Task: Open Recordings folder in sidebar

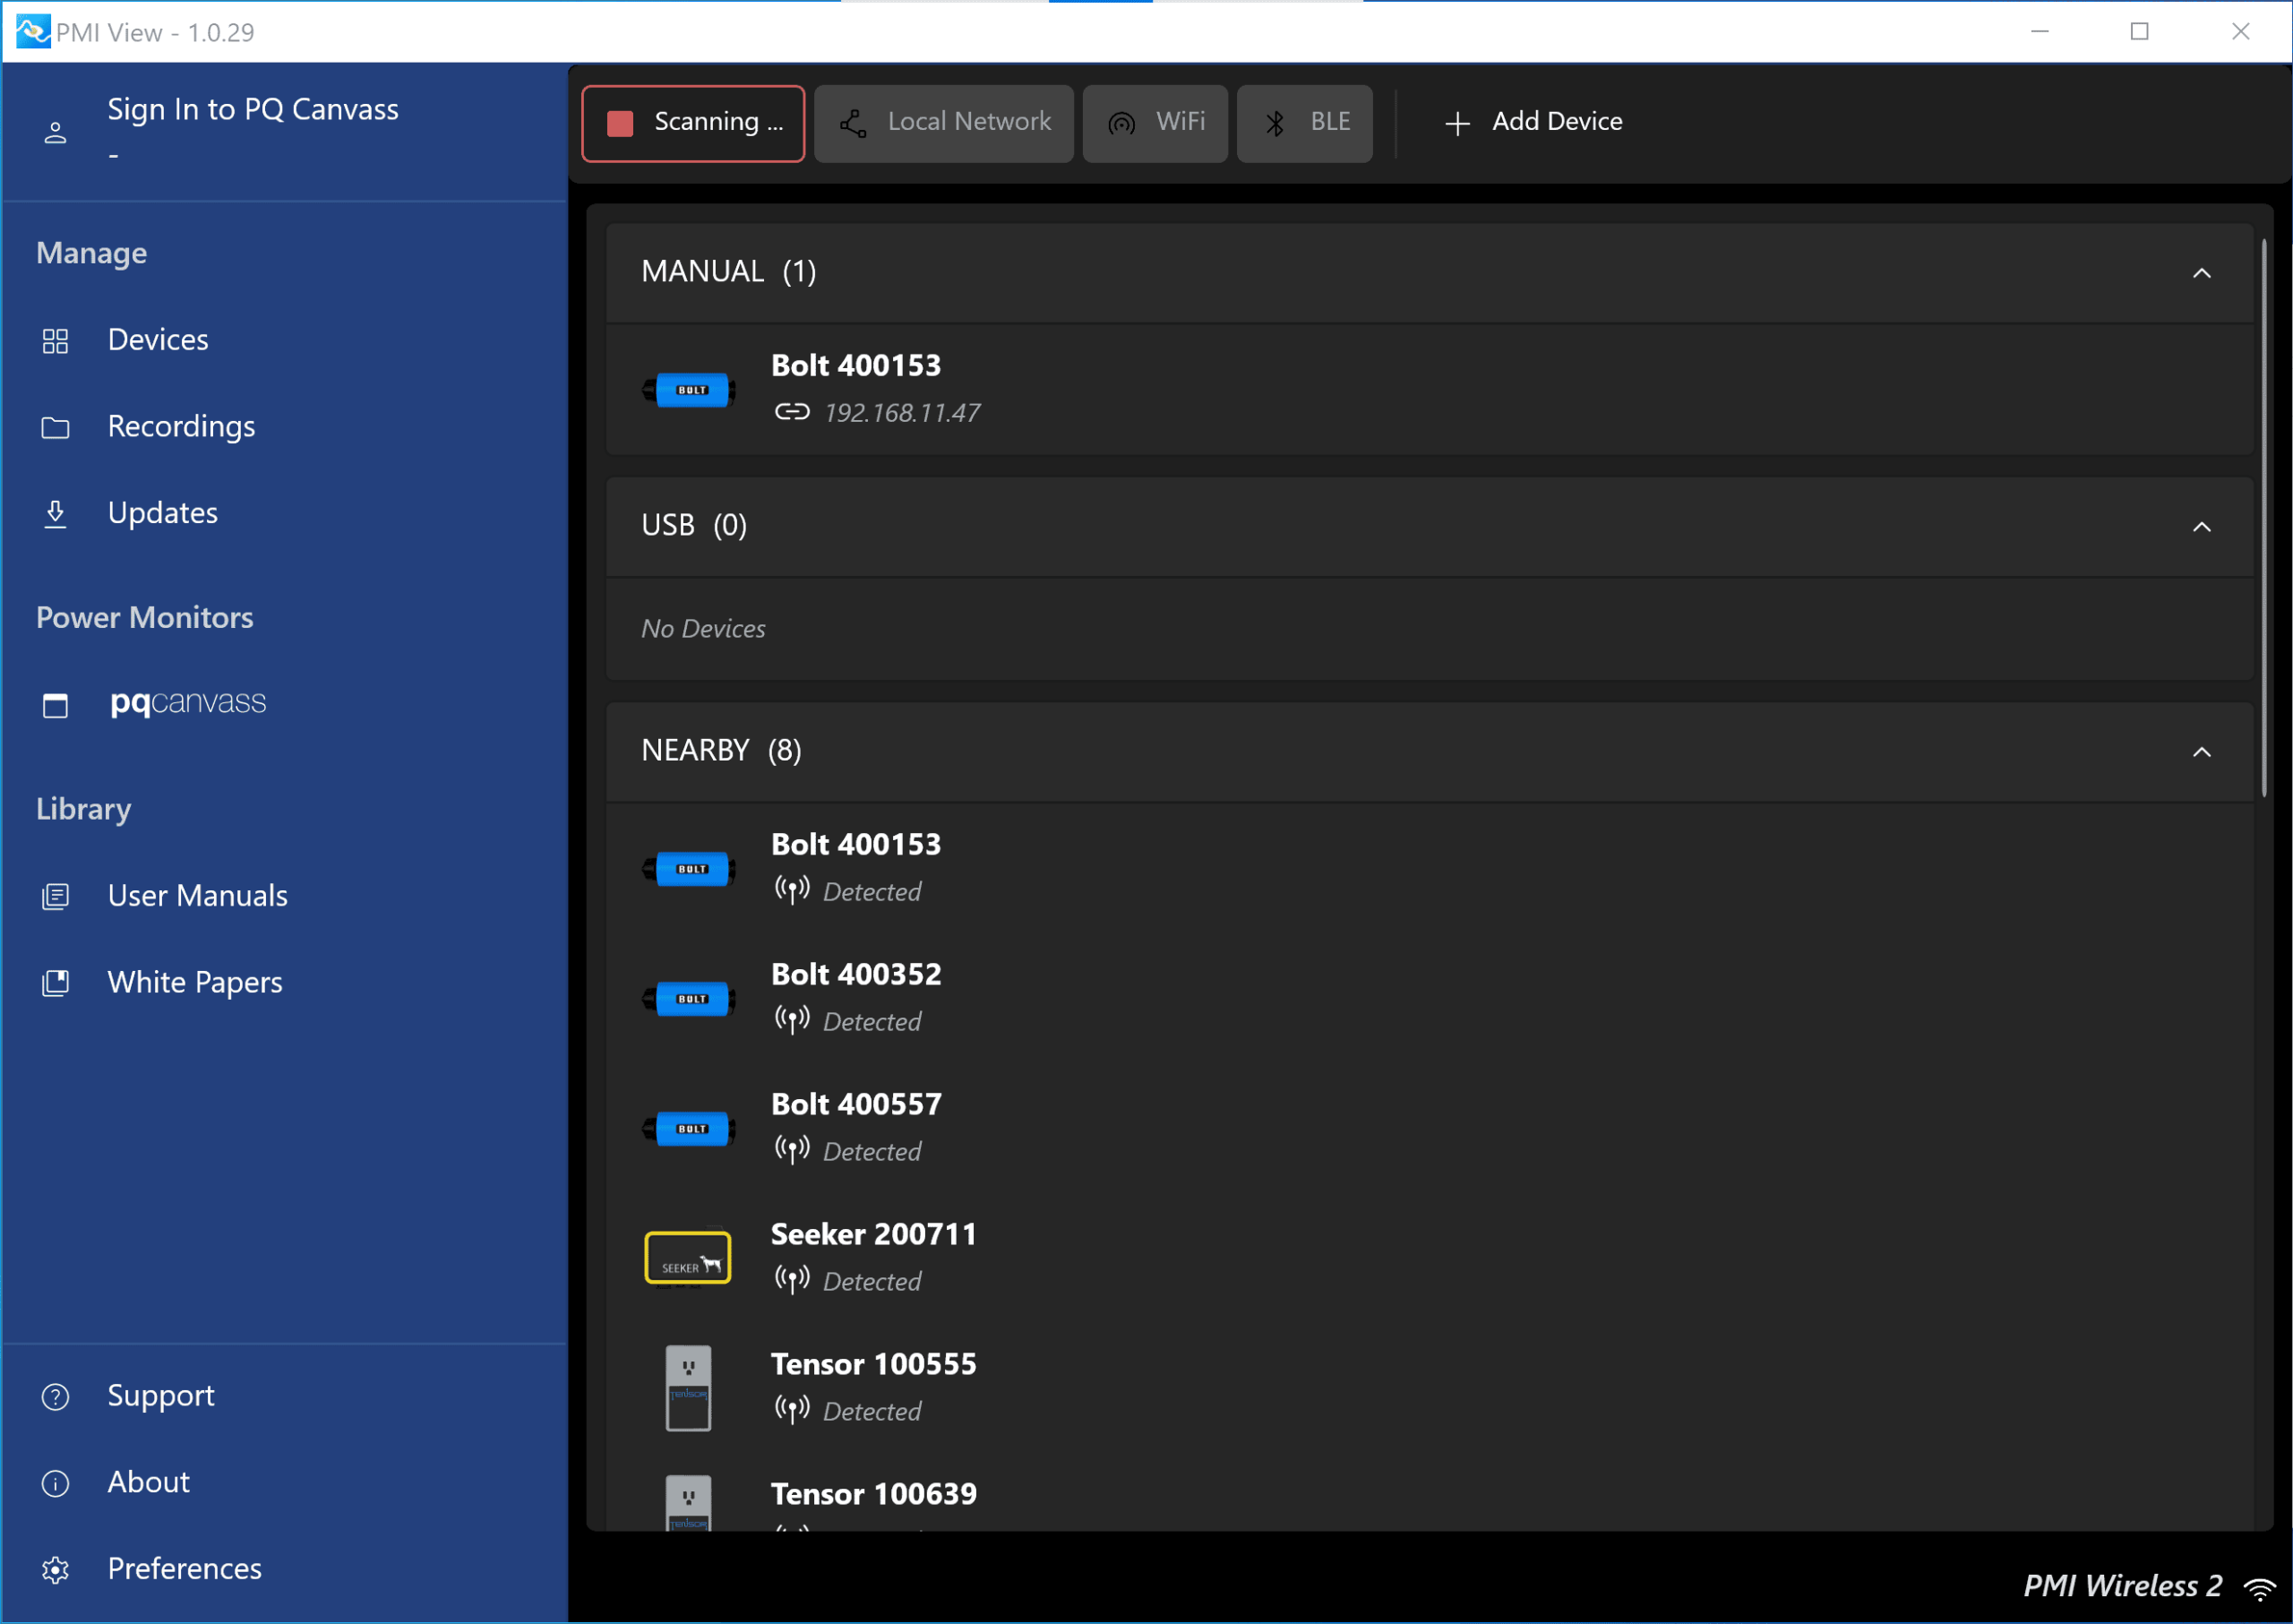Action: pyautogui.click(x=56, y=428)
